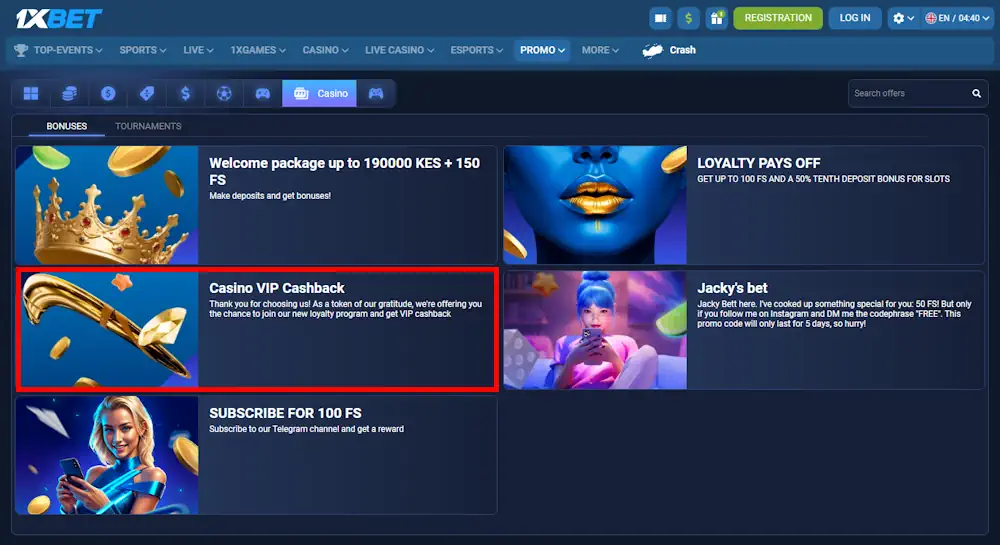Expand the SPORTS navigation menu
1000x545 pixels.
(143, 50)
